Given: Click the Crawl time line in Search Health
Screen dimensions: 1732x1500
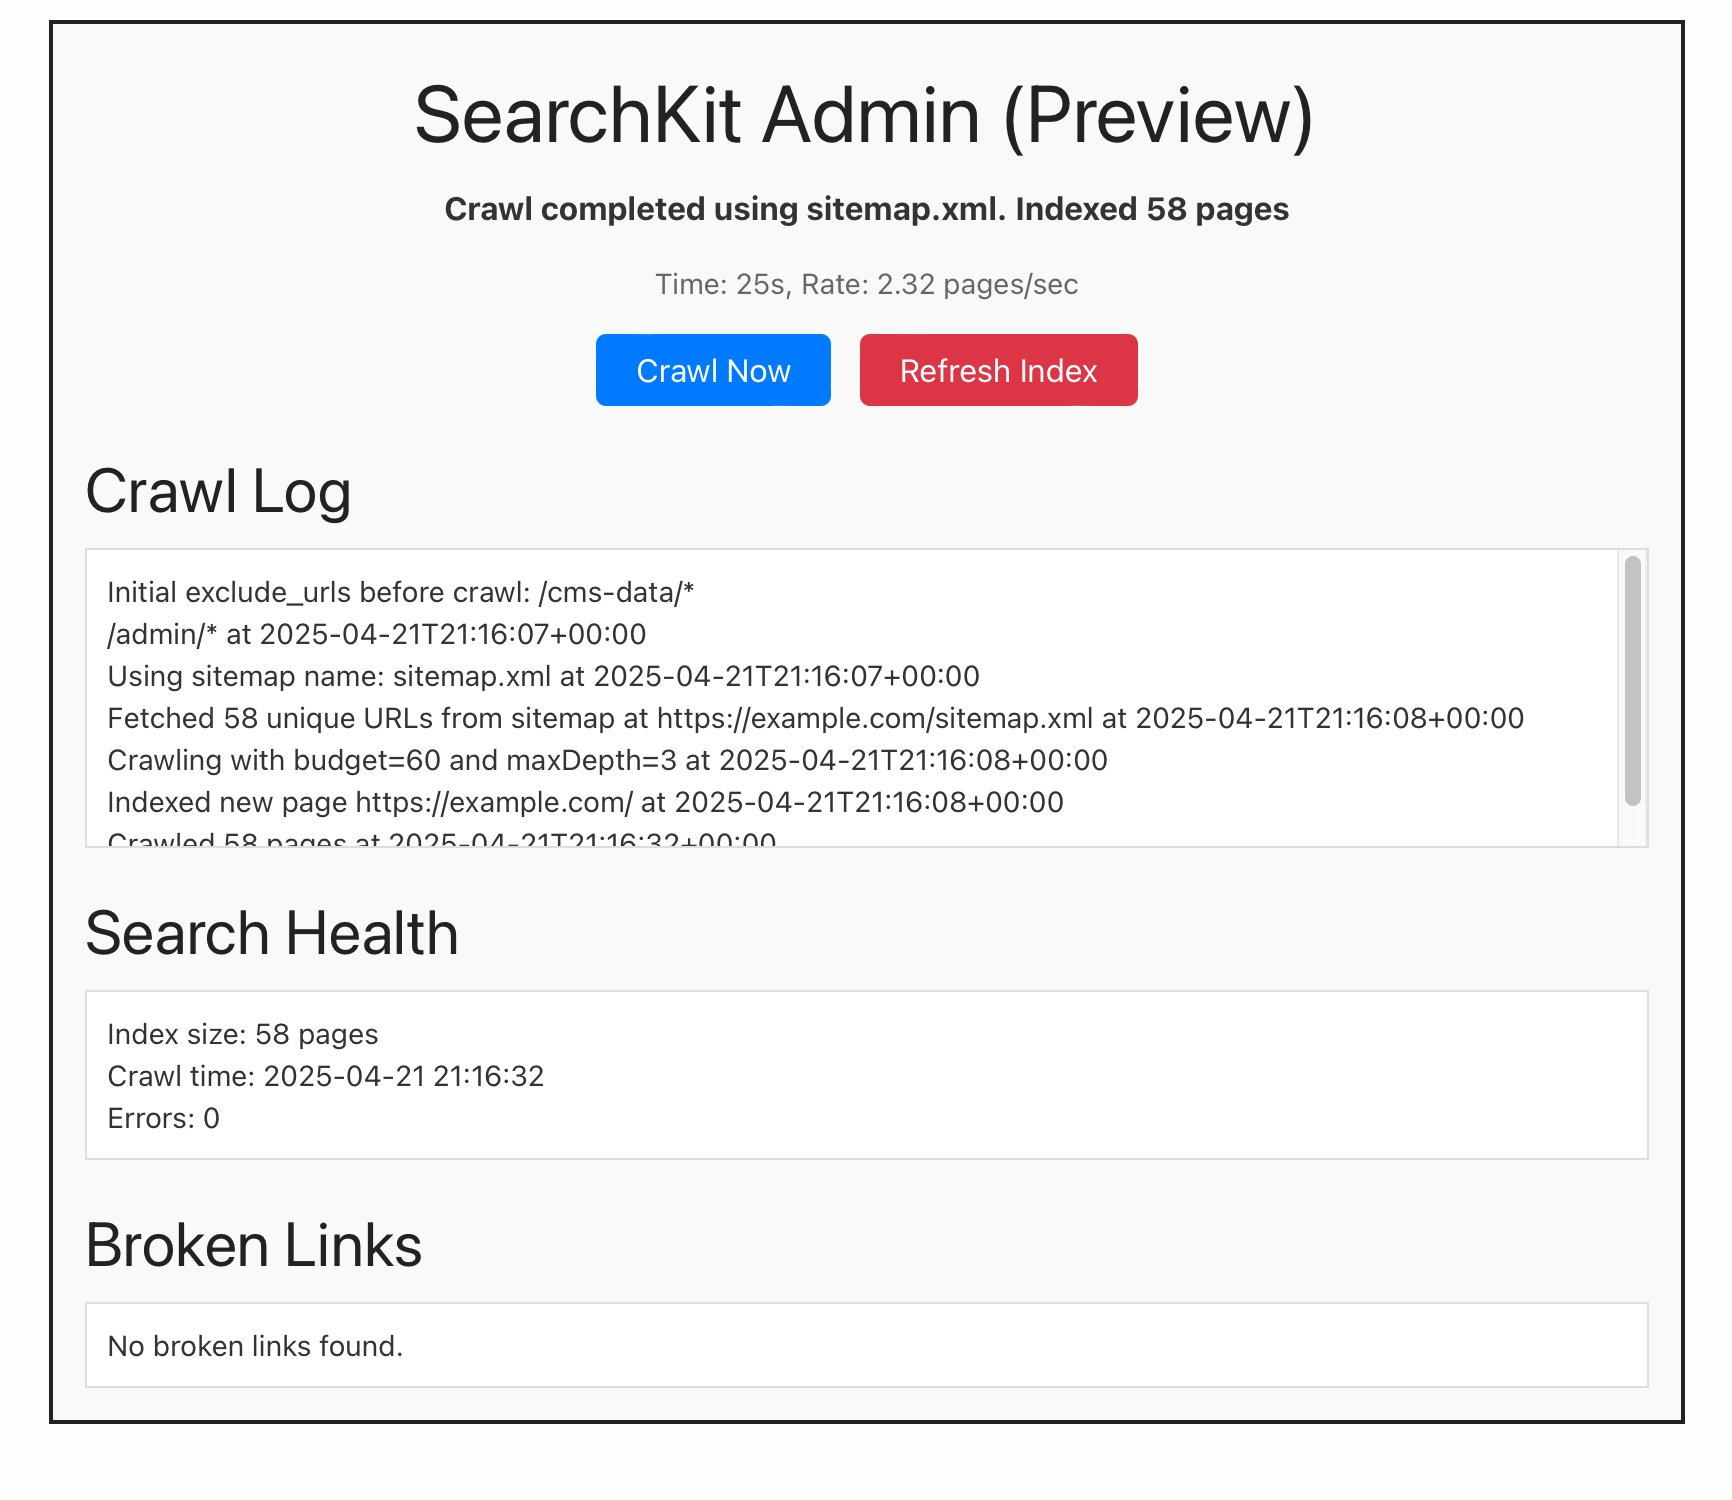Looking at the screenshot, I should [325, 1076].
